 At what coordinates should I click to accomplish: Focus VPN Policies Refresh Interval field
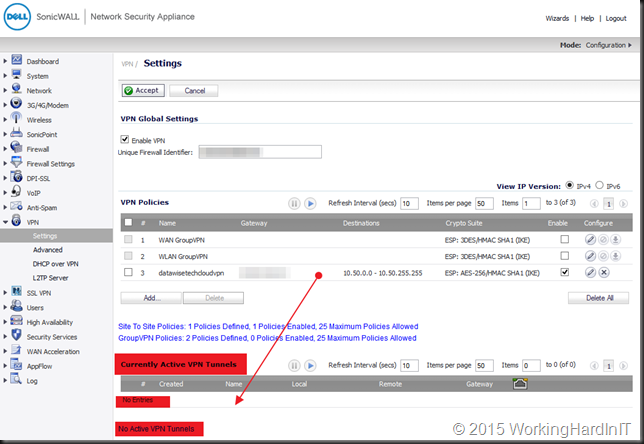(409, 203)
